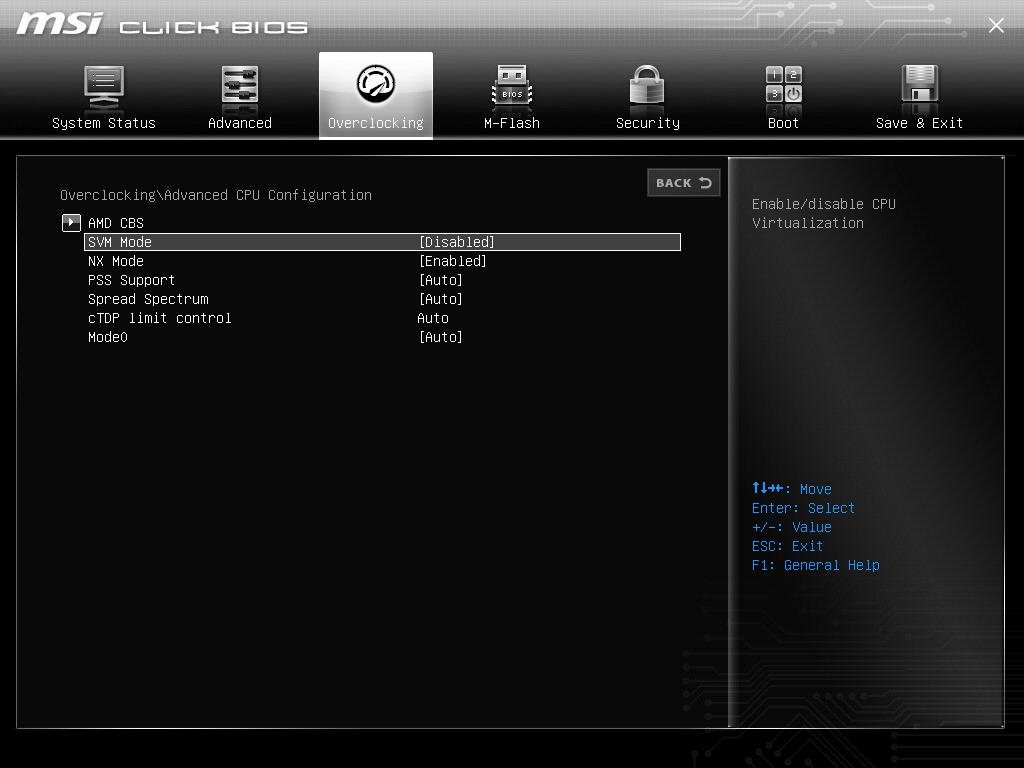Switch to the Security tab label
Viewport: 1024px width, 768px height.
[x=648, y=123]
